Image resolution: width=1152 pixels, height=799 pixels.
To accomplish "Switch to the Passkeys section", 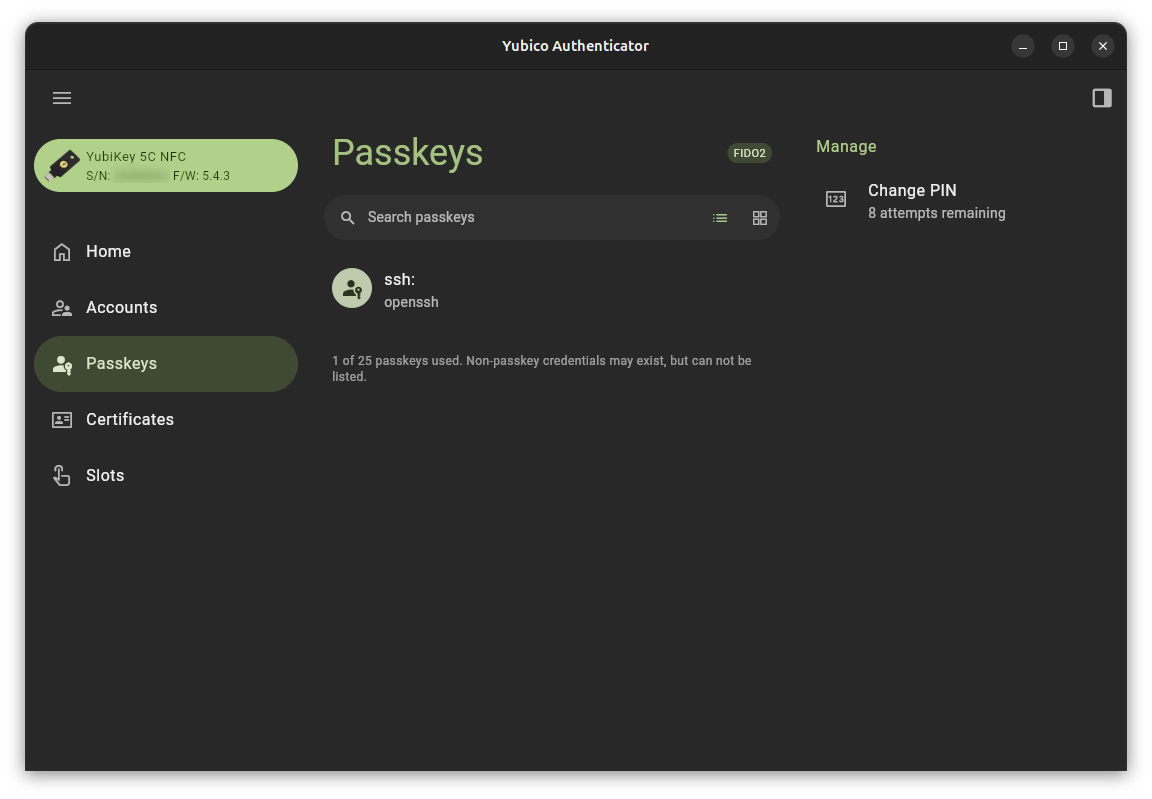I will (x=122, y=364).
